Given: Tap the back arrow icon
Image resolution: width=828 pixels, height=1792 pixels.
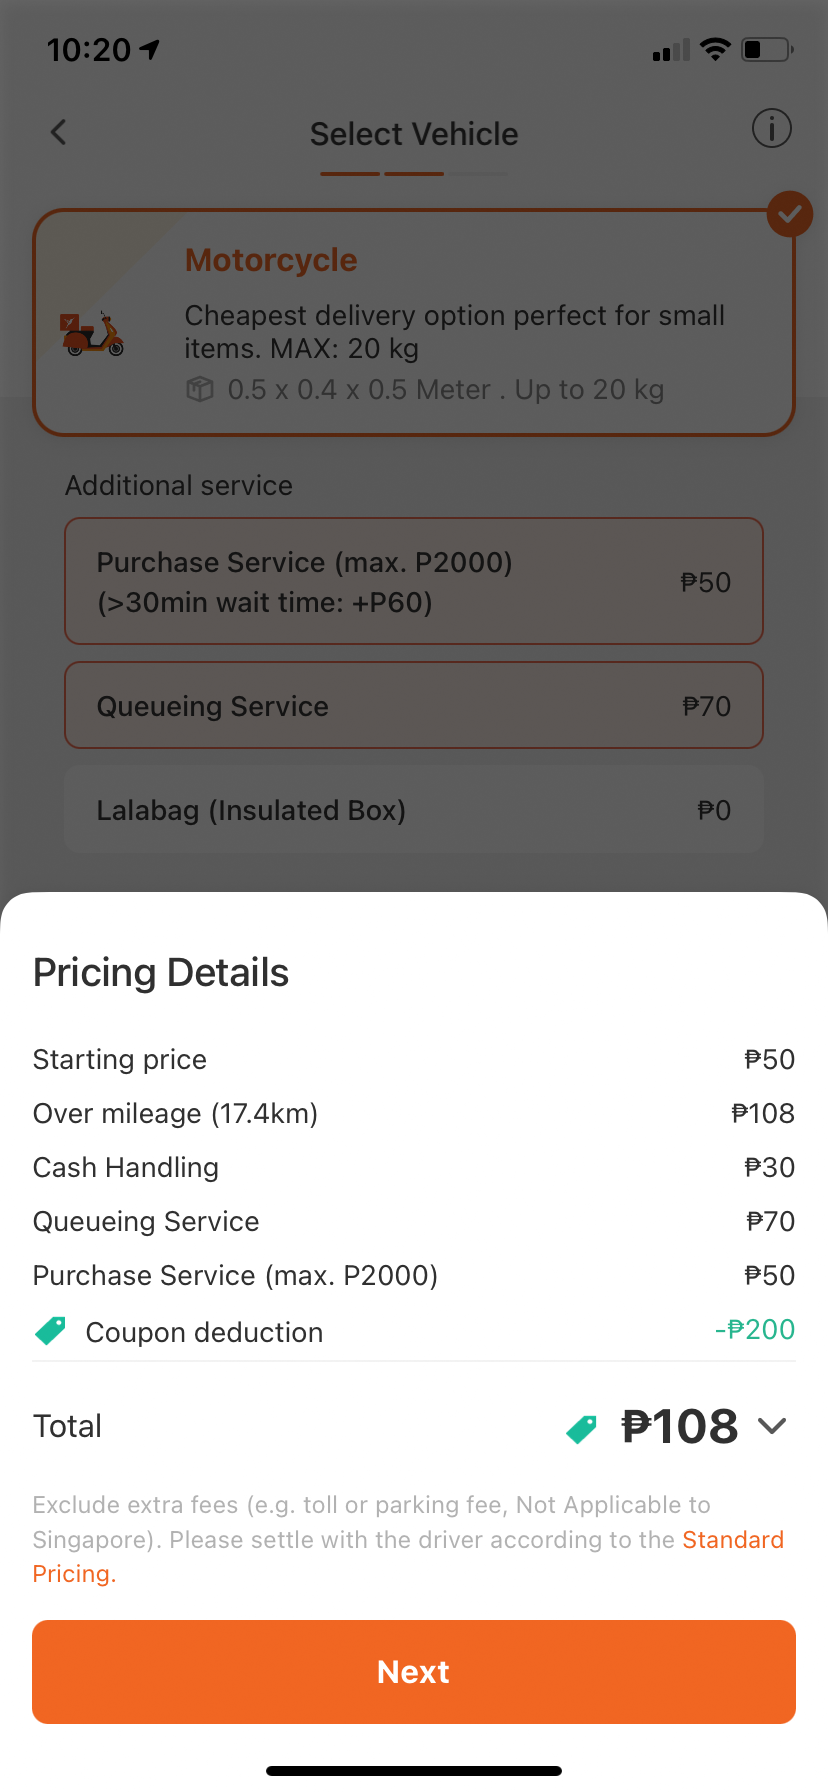Looking at the screenshot, I should [58, 132].
